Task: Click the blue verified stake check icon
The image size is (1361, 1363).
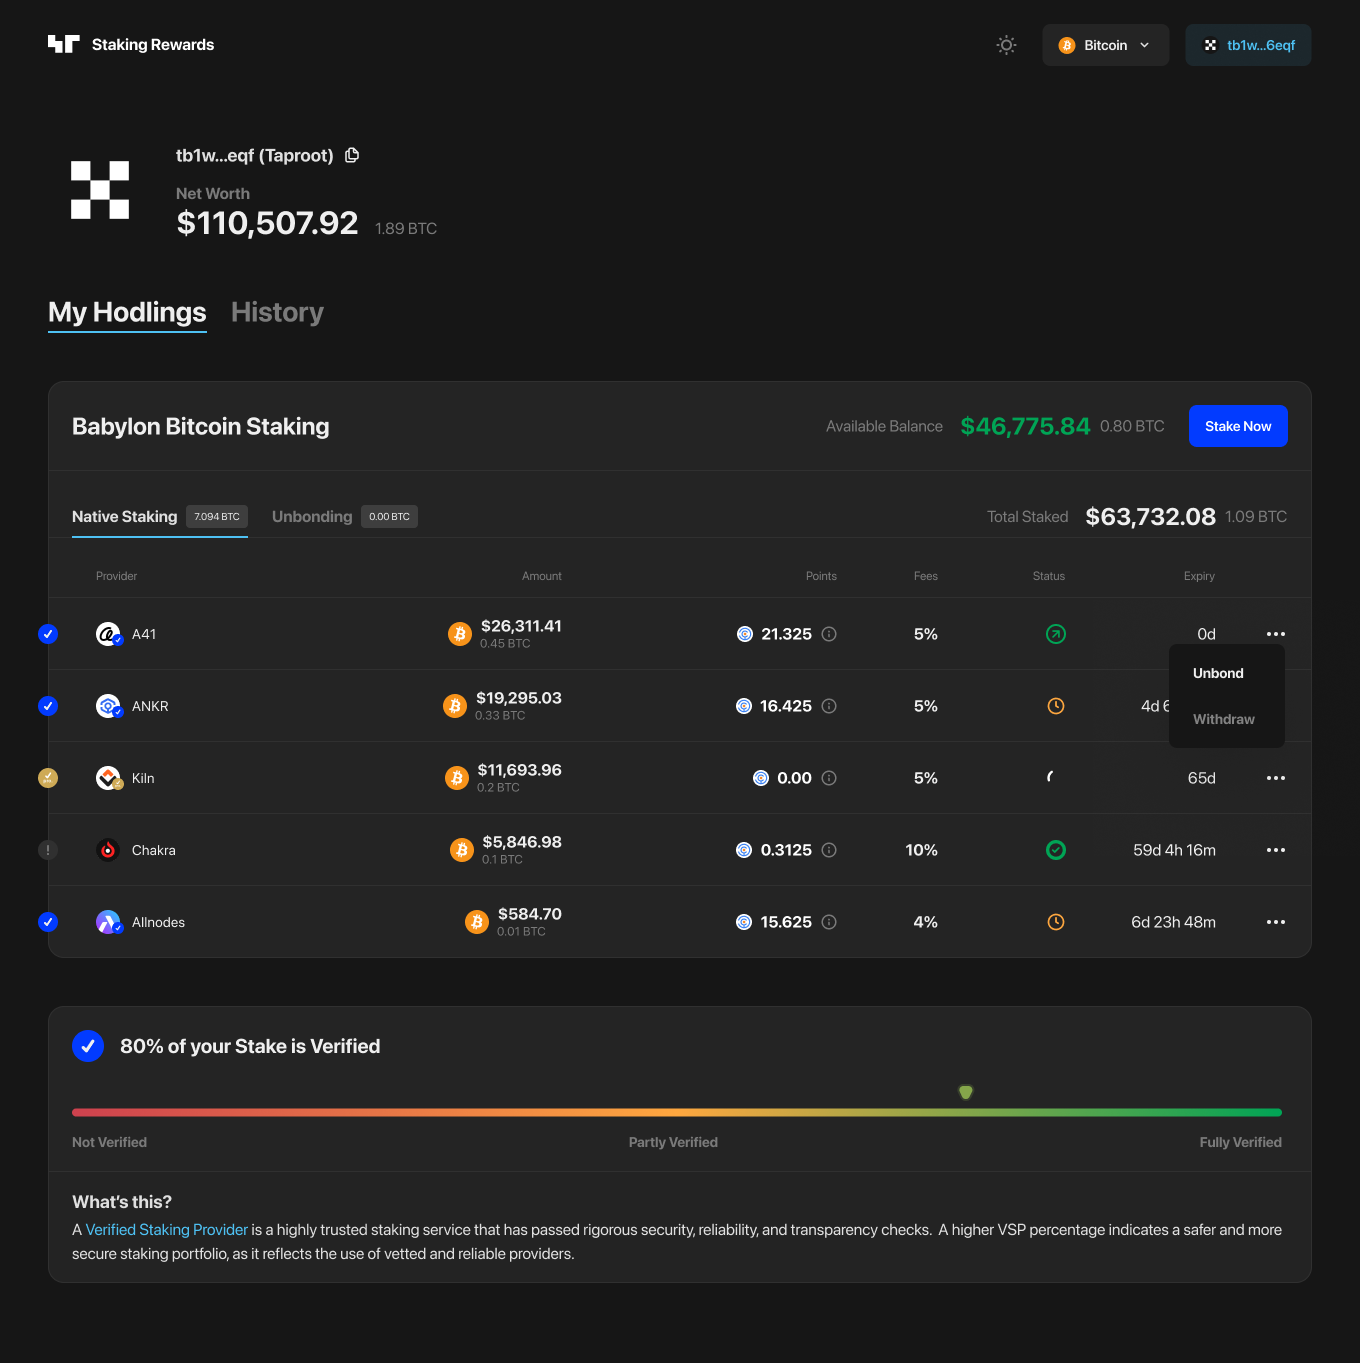Action: point(88,1046)
